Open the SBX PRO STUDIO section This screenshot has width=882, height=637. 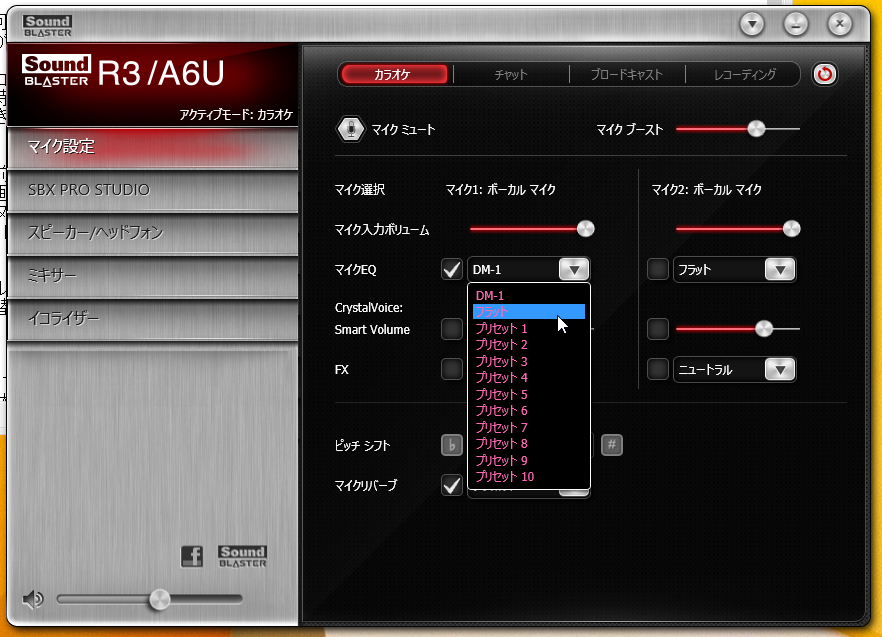coord(152,190)
